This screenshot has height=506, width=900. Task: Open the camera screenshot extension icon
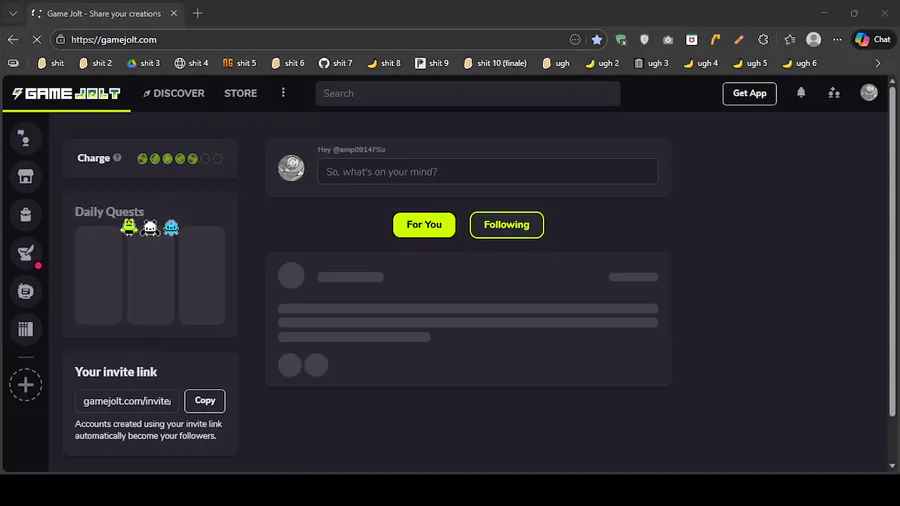pos(668,40)
